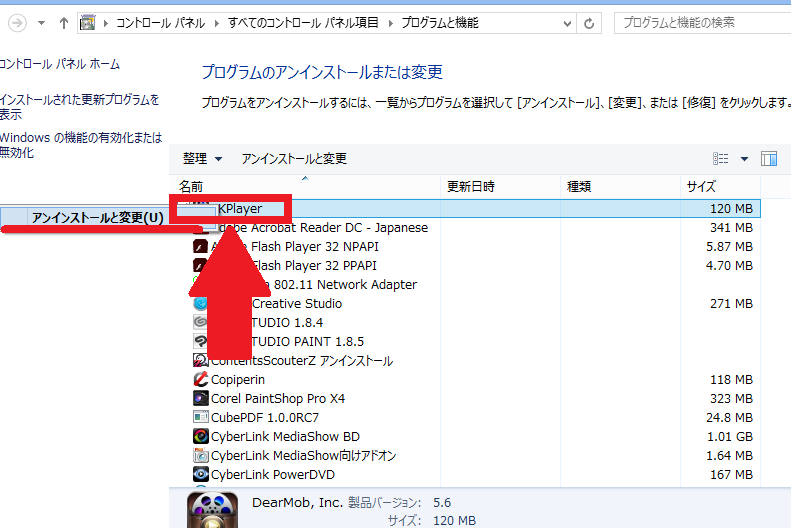Image resolution: width=791 pixels, height=528 pixels.
Task: Open the address bar history dropdown
Action: (565, 23)
